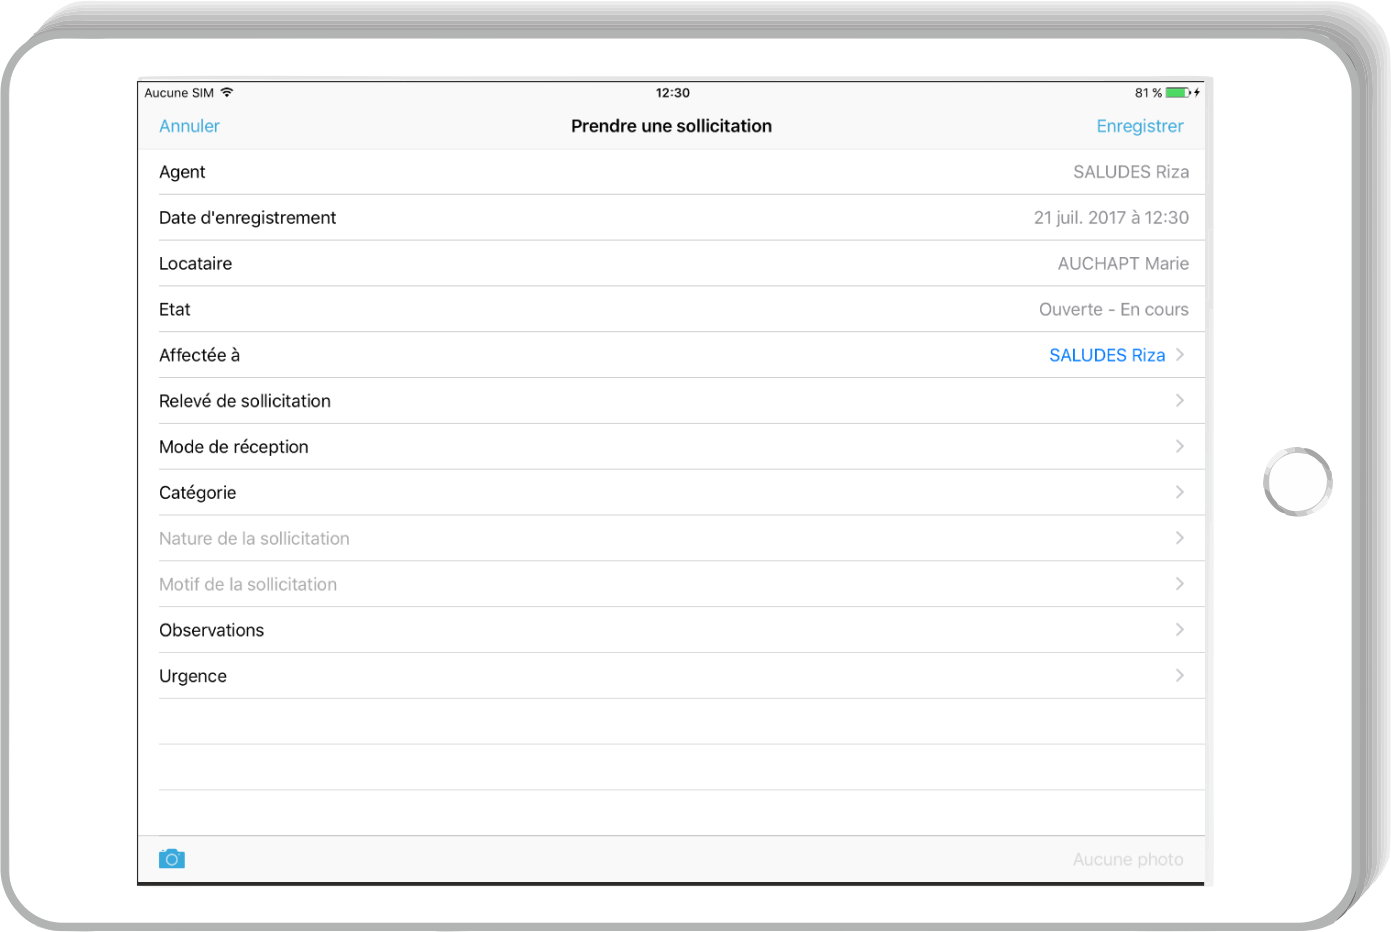This screenshot has width=1391, height=932.
Task: Open the Observations row chevron
Action: (x=1180, y=630)
